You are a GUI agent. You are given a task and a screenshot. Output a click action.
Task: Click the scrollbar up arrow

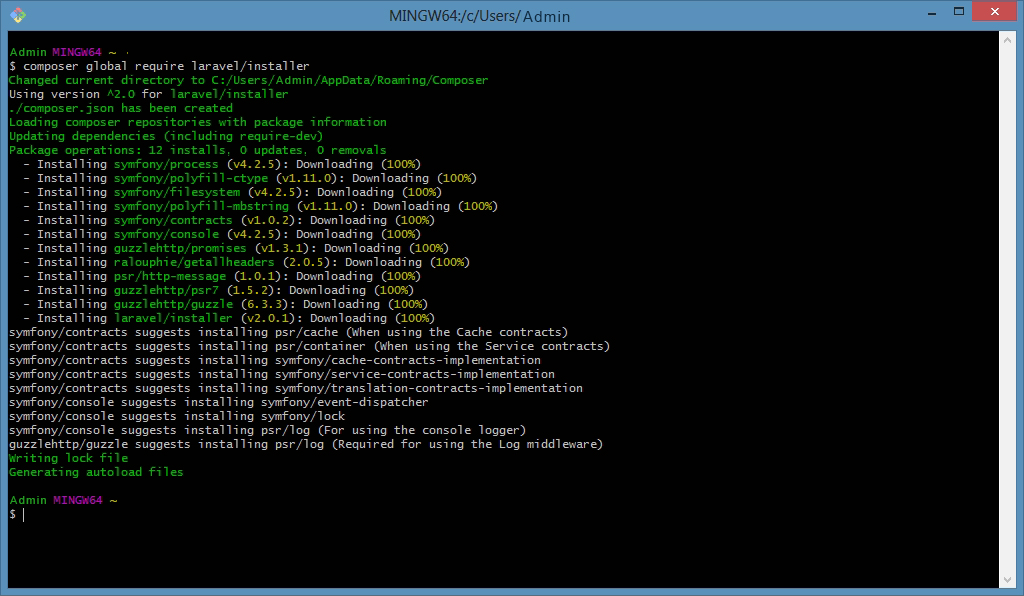click(x=1007, y=40)
